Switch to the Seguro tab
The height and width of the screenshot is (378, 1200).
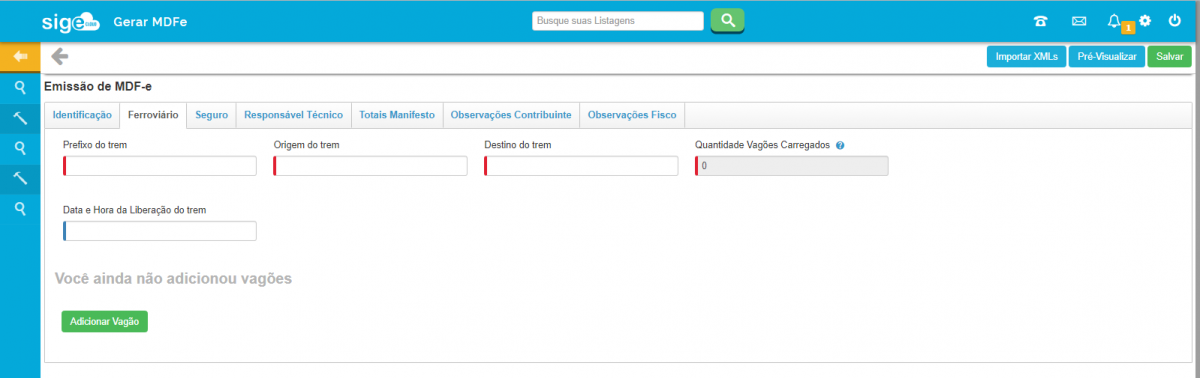211,115
